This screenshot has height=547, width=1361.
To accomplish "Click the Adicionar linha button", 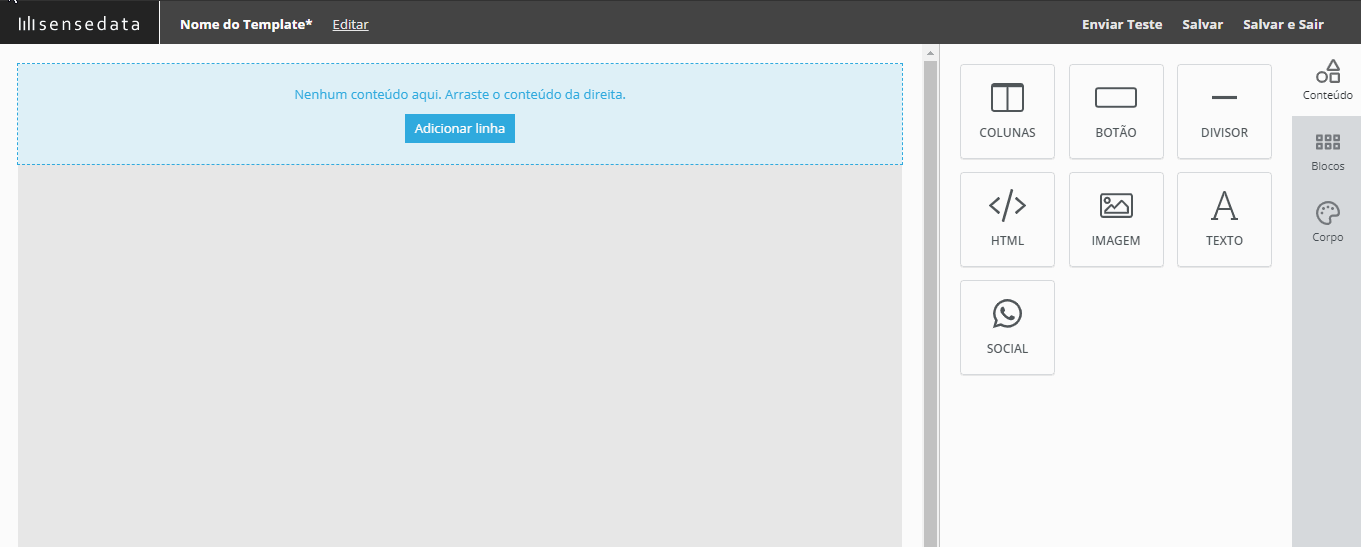I will point(460,128).
